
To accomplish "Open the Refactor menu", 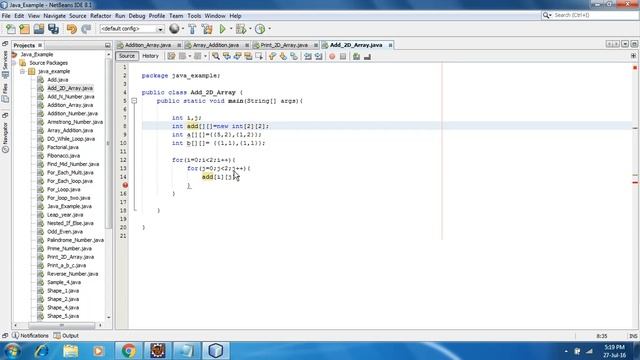I will [x=100, y=16].
